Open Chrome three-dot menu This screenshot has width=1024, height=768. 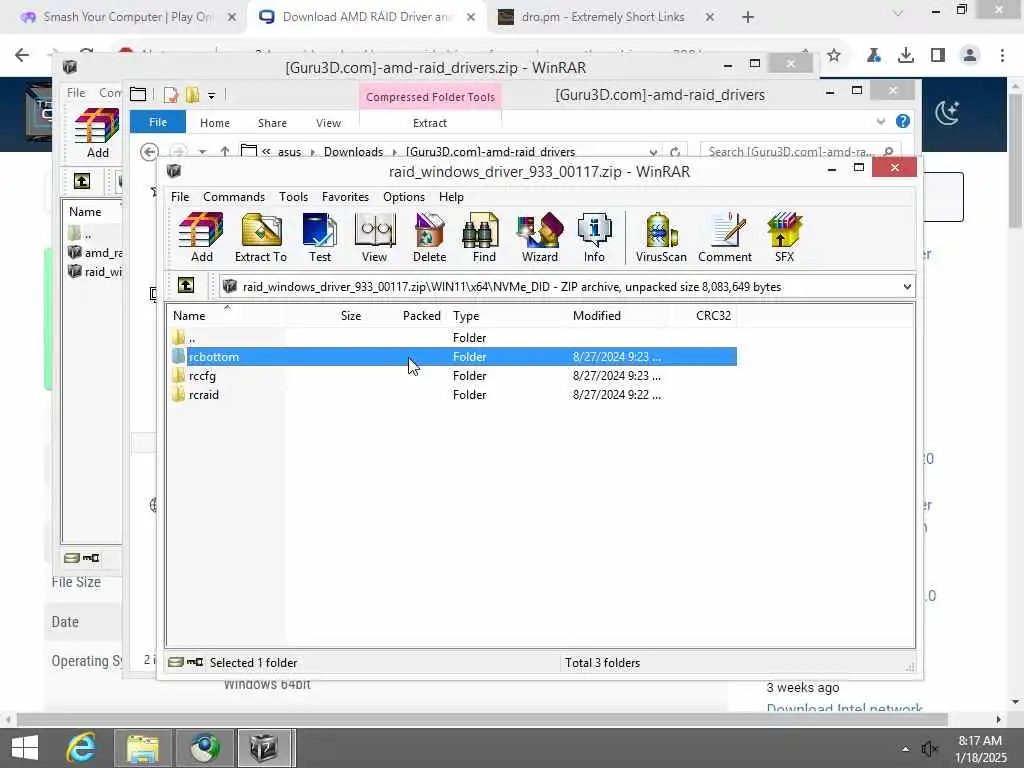pos(1002,56)
